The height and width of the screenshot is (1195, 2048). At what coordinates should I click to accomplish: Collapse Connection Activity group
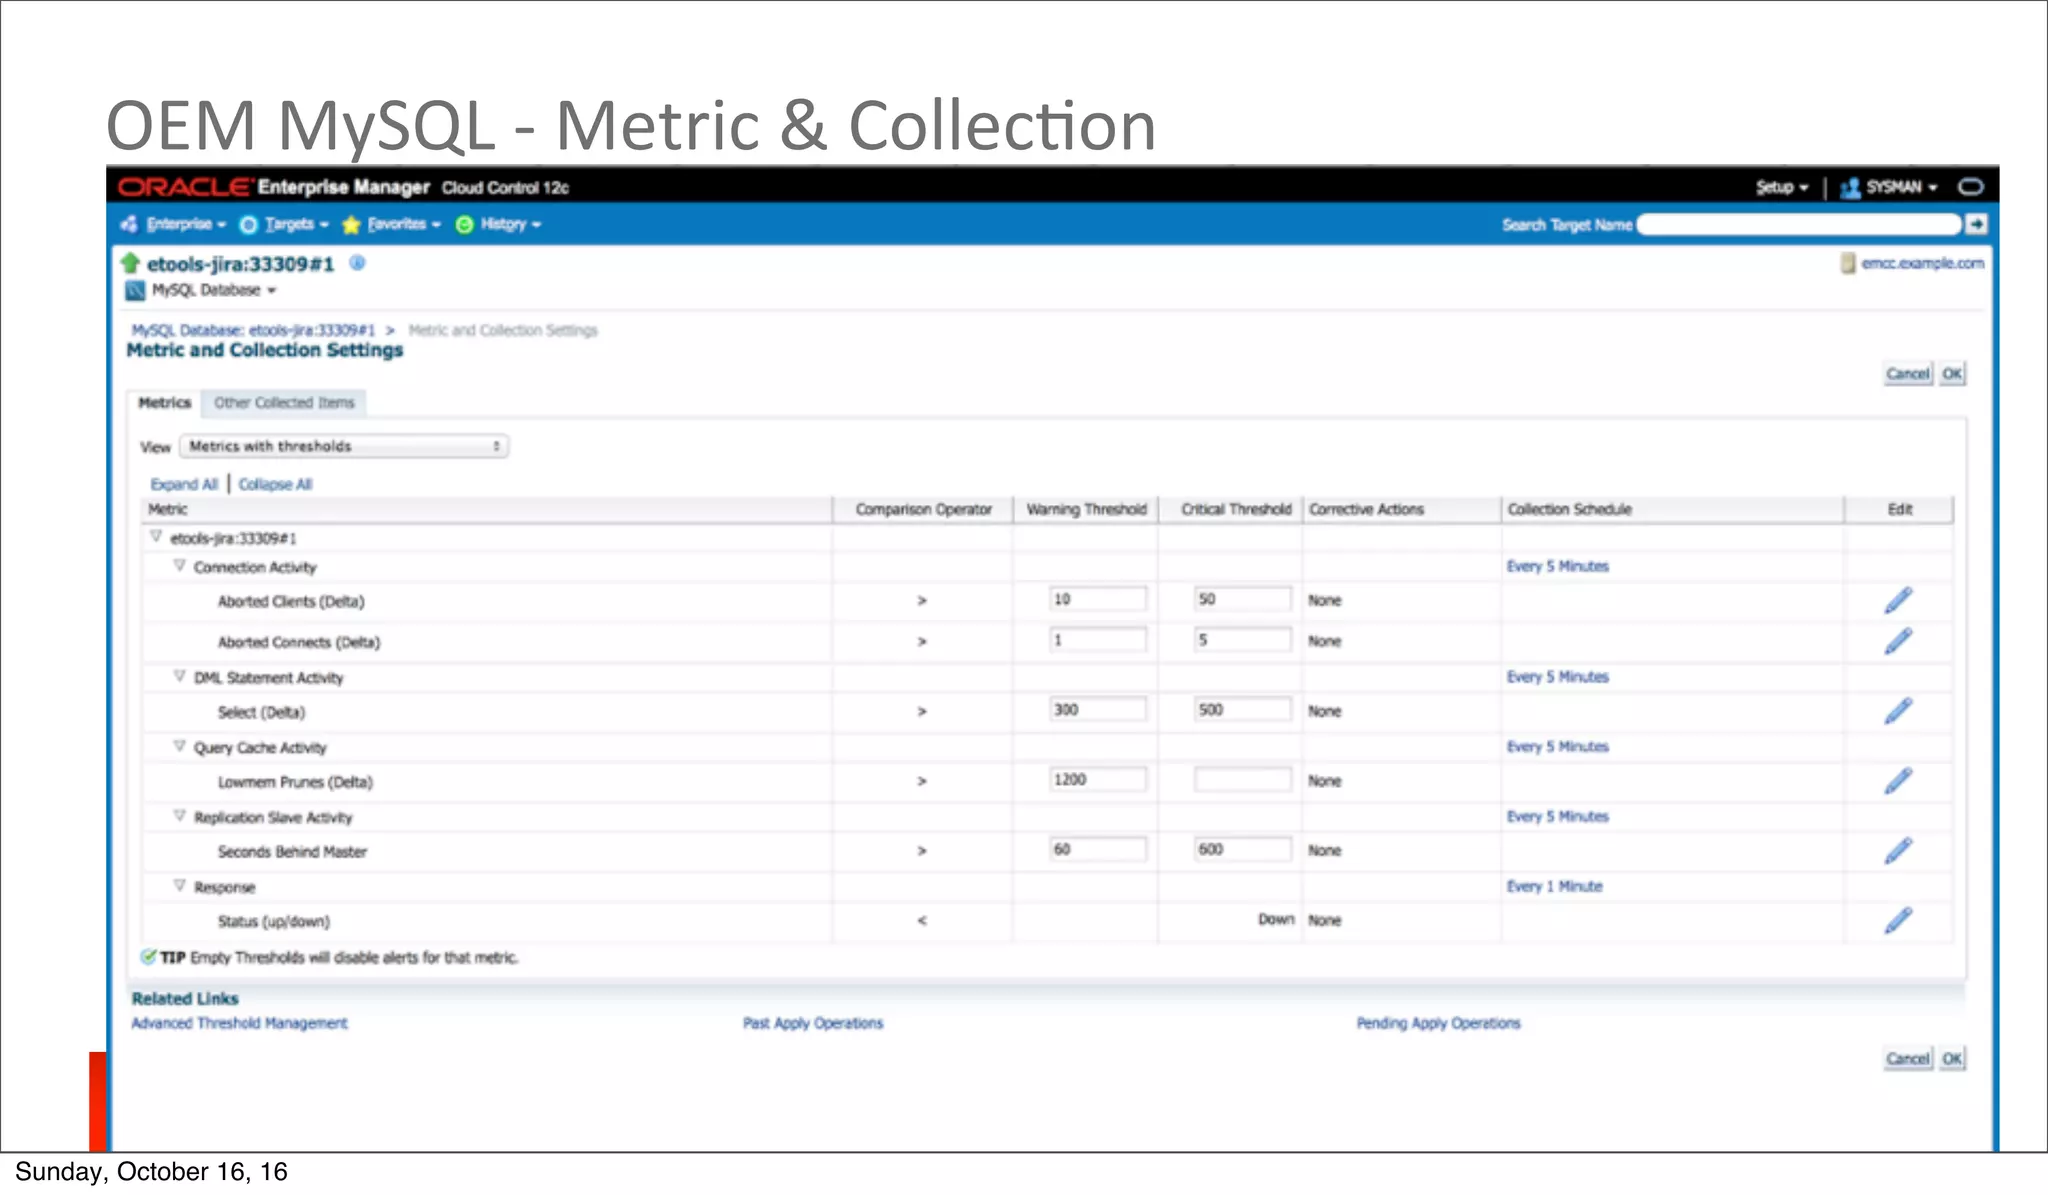[x=179, y=565]
